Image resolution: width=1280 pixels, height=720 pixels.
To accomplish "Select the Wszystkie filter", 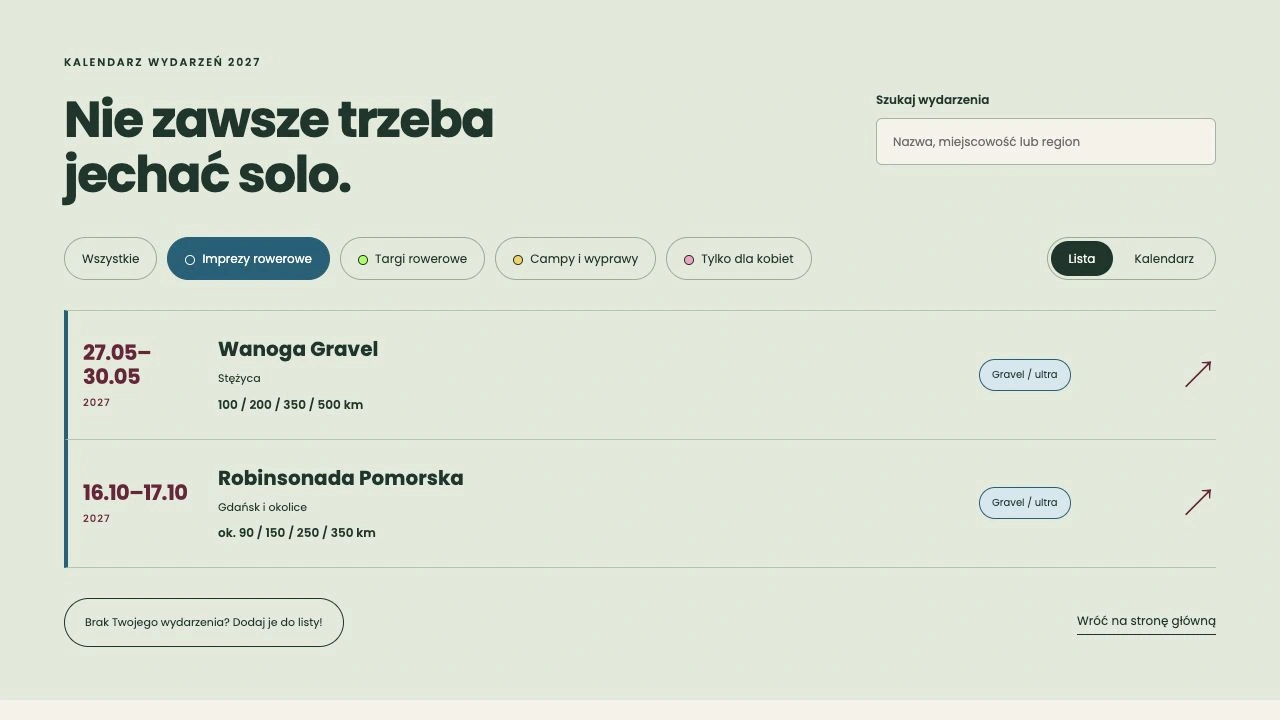I will point(110,259).
